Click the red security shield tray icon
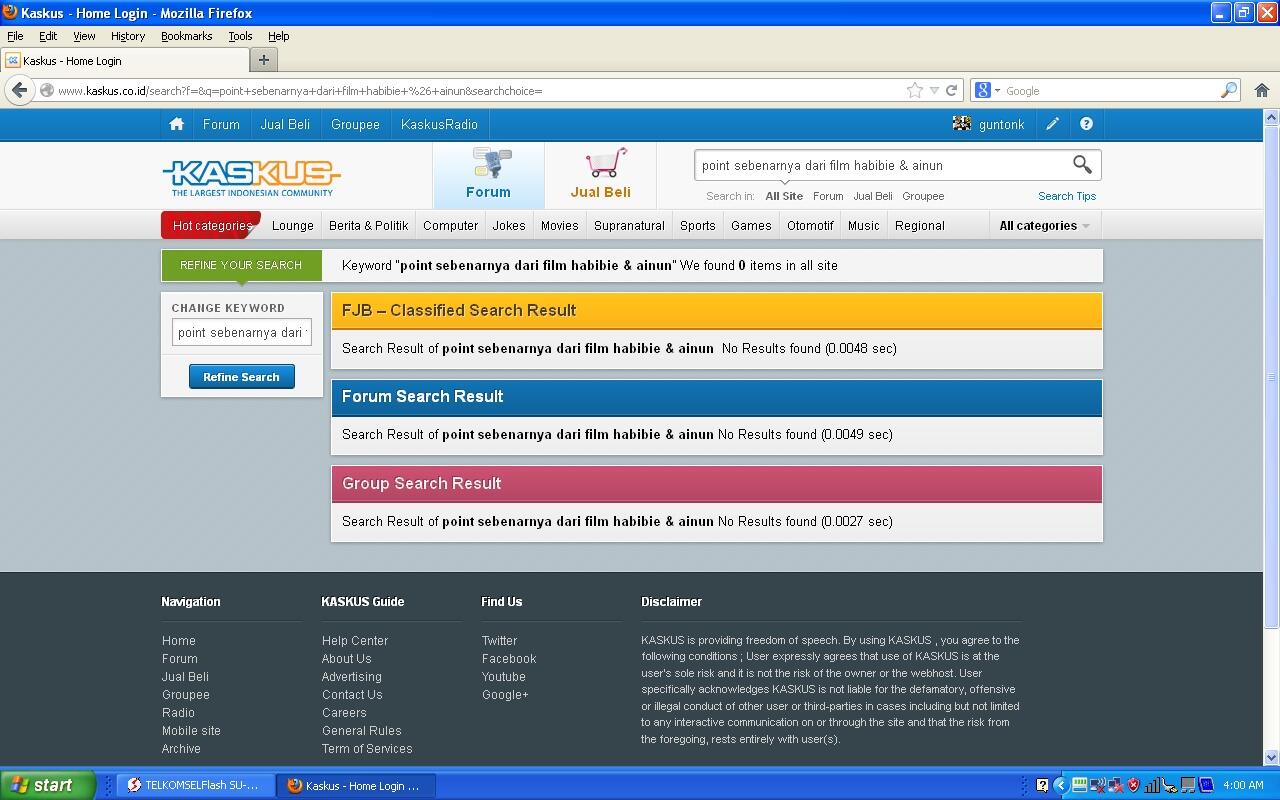Viewport: 1280px width, 800px height. point(1134,785)
